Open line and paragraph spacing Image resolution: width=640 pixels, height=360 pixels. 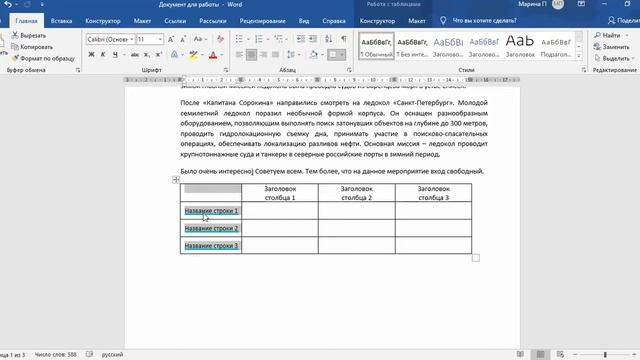291,55
